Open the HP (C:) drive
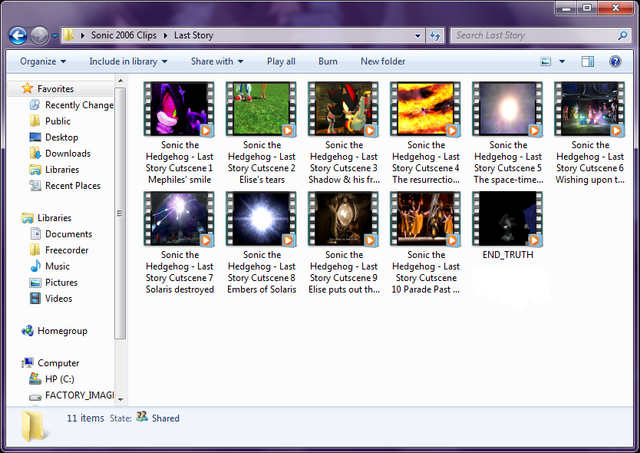 coord(52,379)
